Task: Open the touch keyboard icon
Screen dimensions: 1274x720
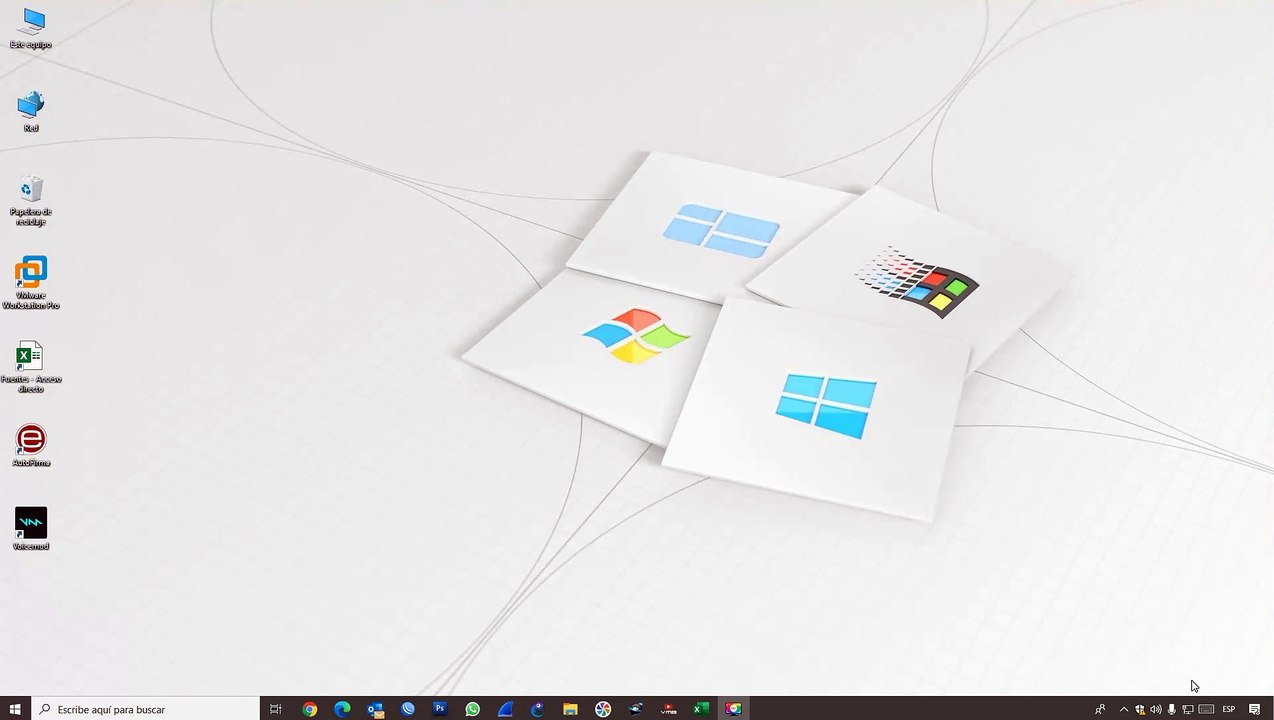Action: (x=1206, y=709)
